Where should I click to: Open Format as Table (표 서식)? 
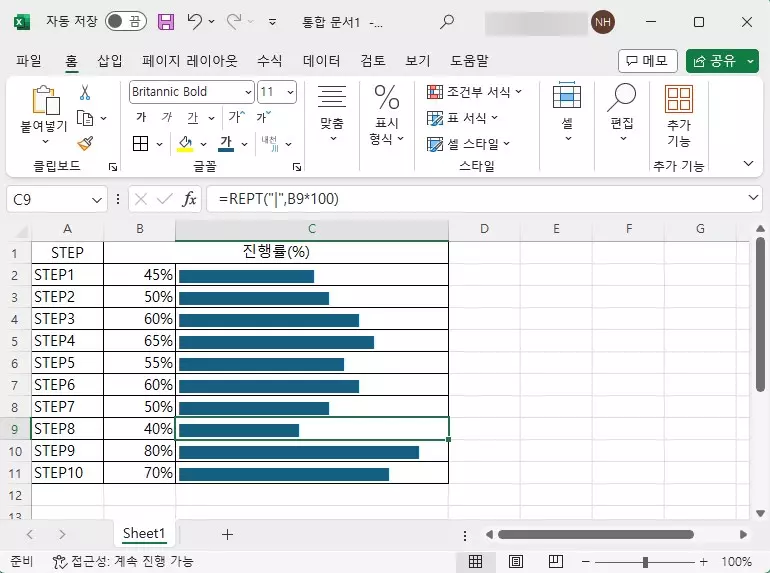(x=462, y=118)
